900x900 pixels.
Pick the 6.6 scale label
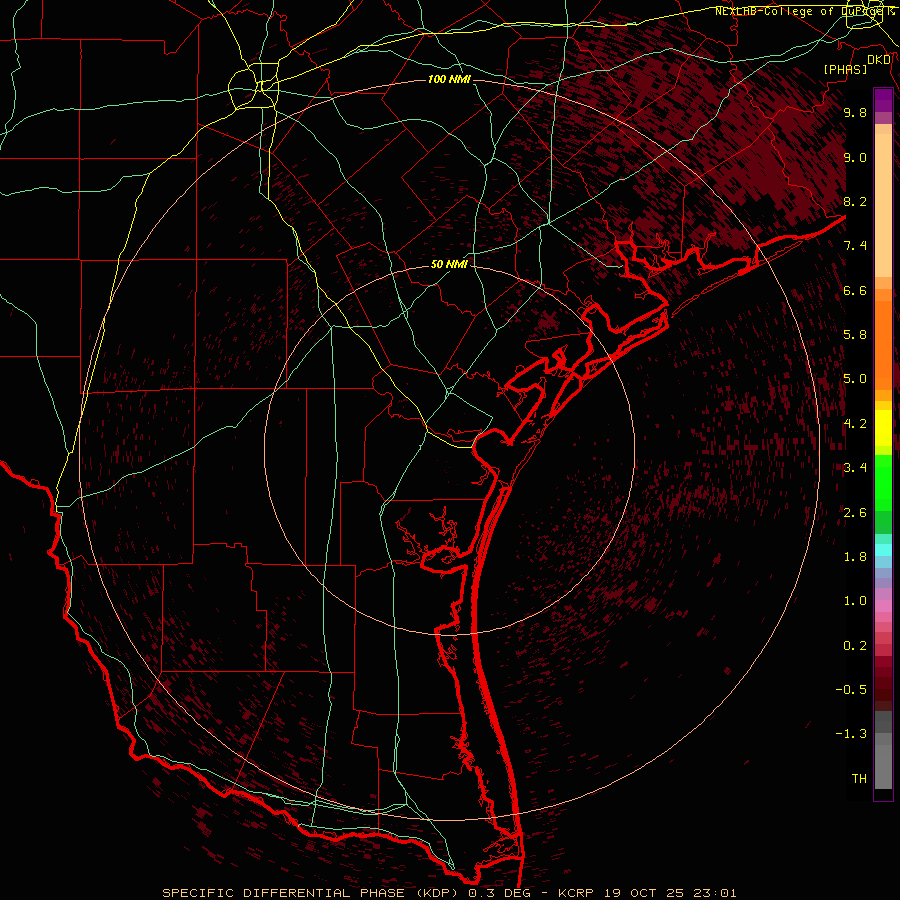click(x=855, y=290)
